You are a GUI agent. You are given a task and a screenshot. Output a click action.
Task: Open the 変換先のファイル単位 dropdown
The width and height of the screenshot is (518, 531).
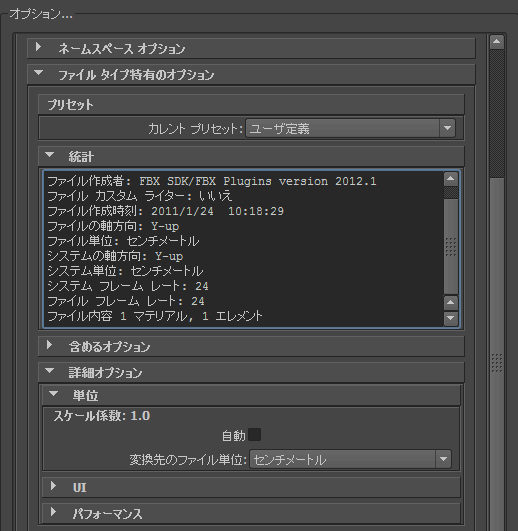click(350, 460)
